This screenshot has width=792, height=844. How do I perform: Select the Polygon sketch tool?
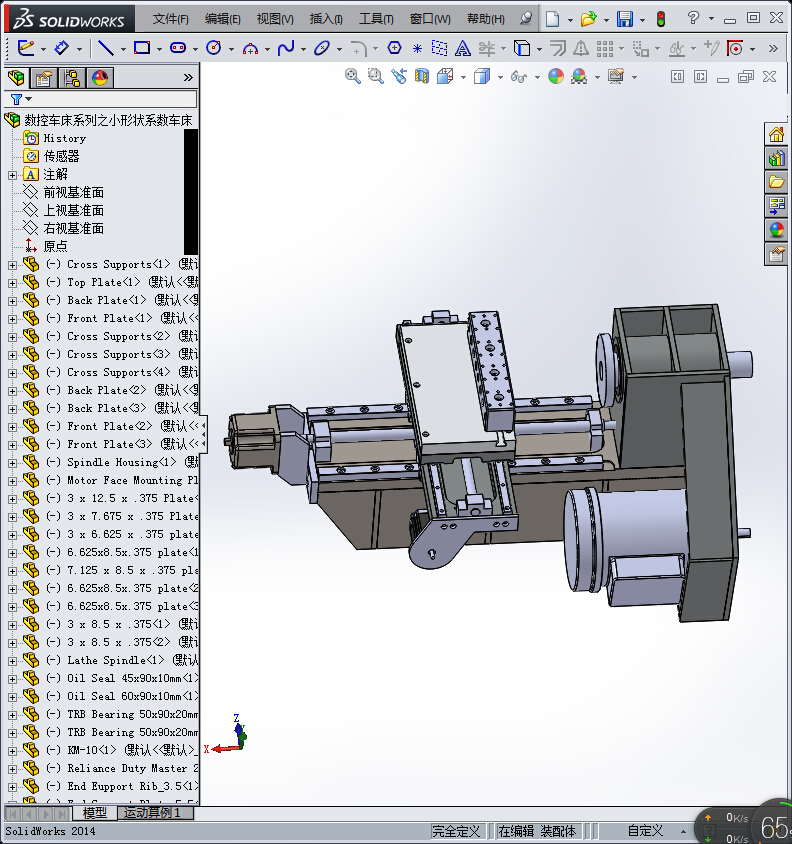point(394,48)
